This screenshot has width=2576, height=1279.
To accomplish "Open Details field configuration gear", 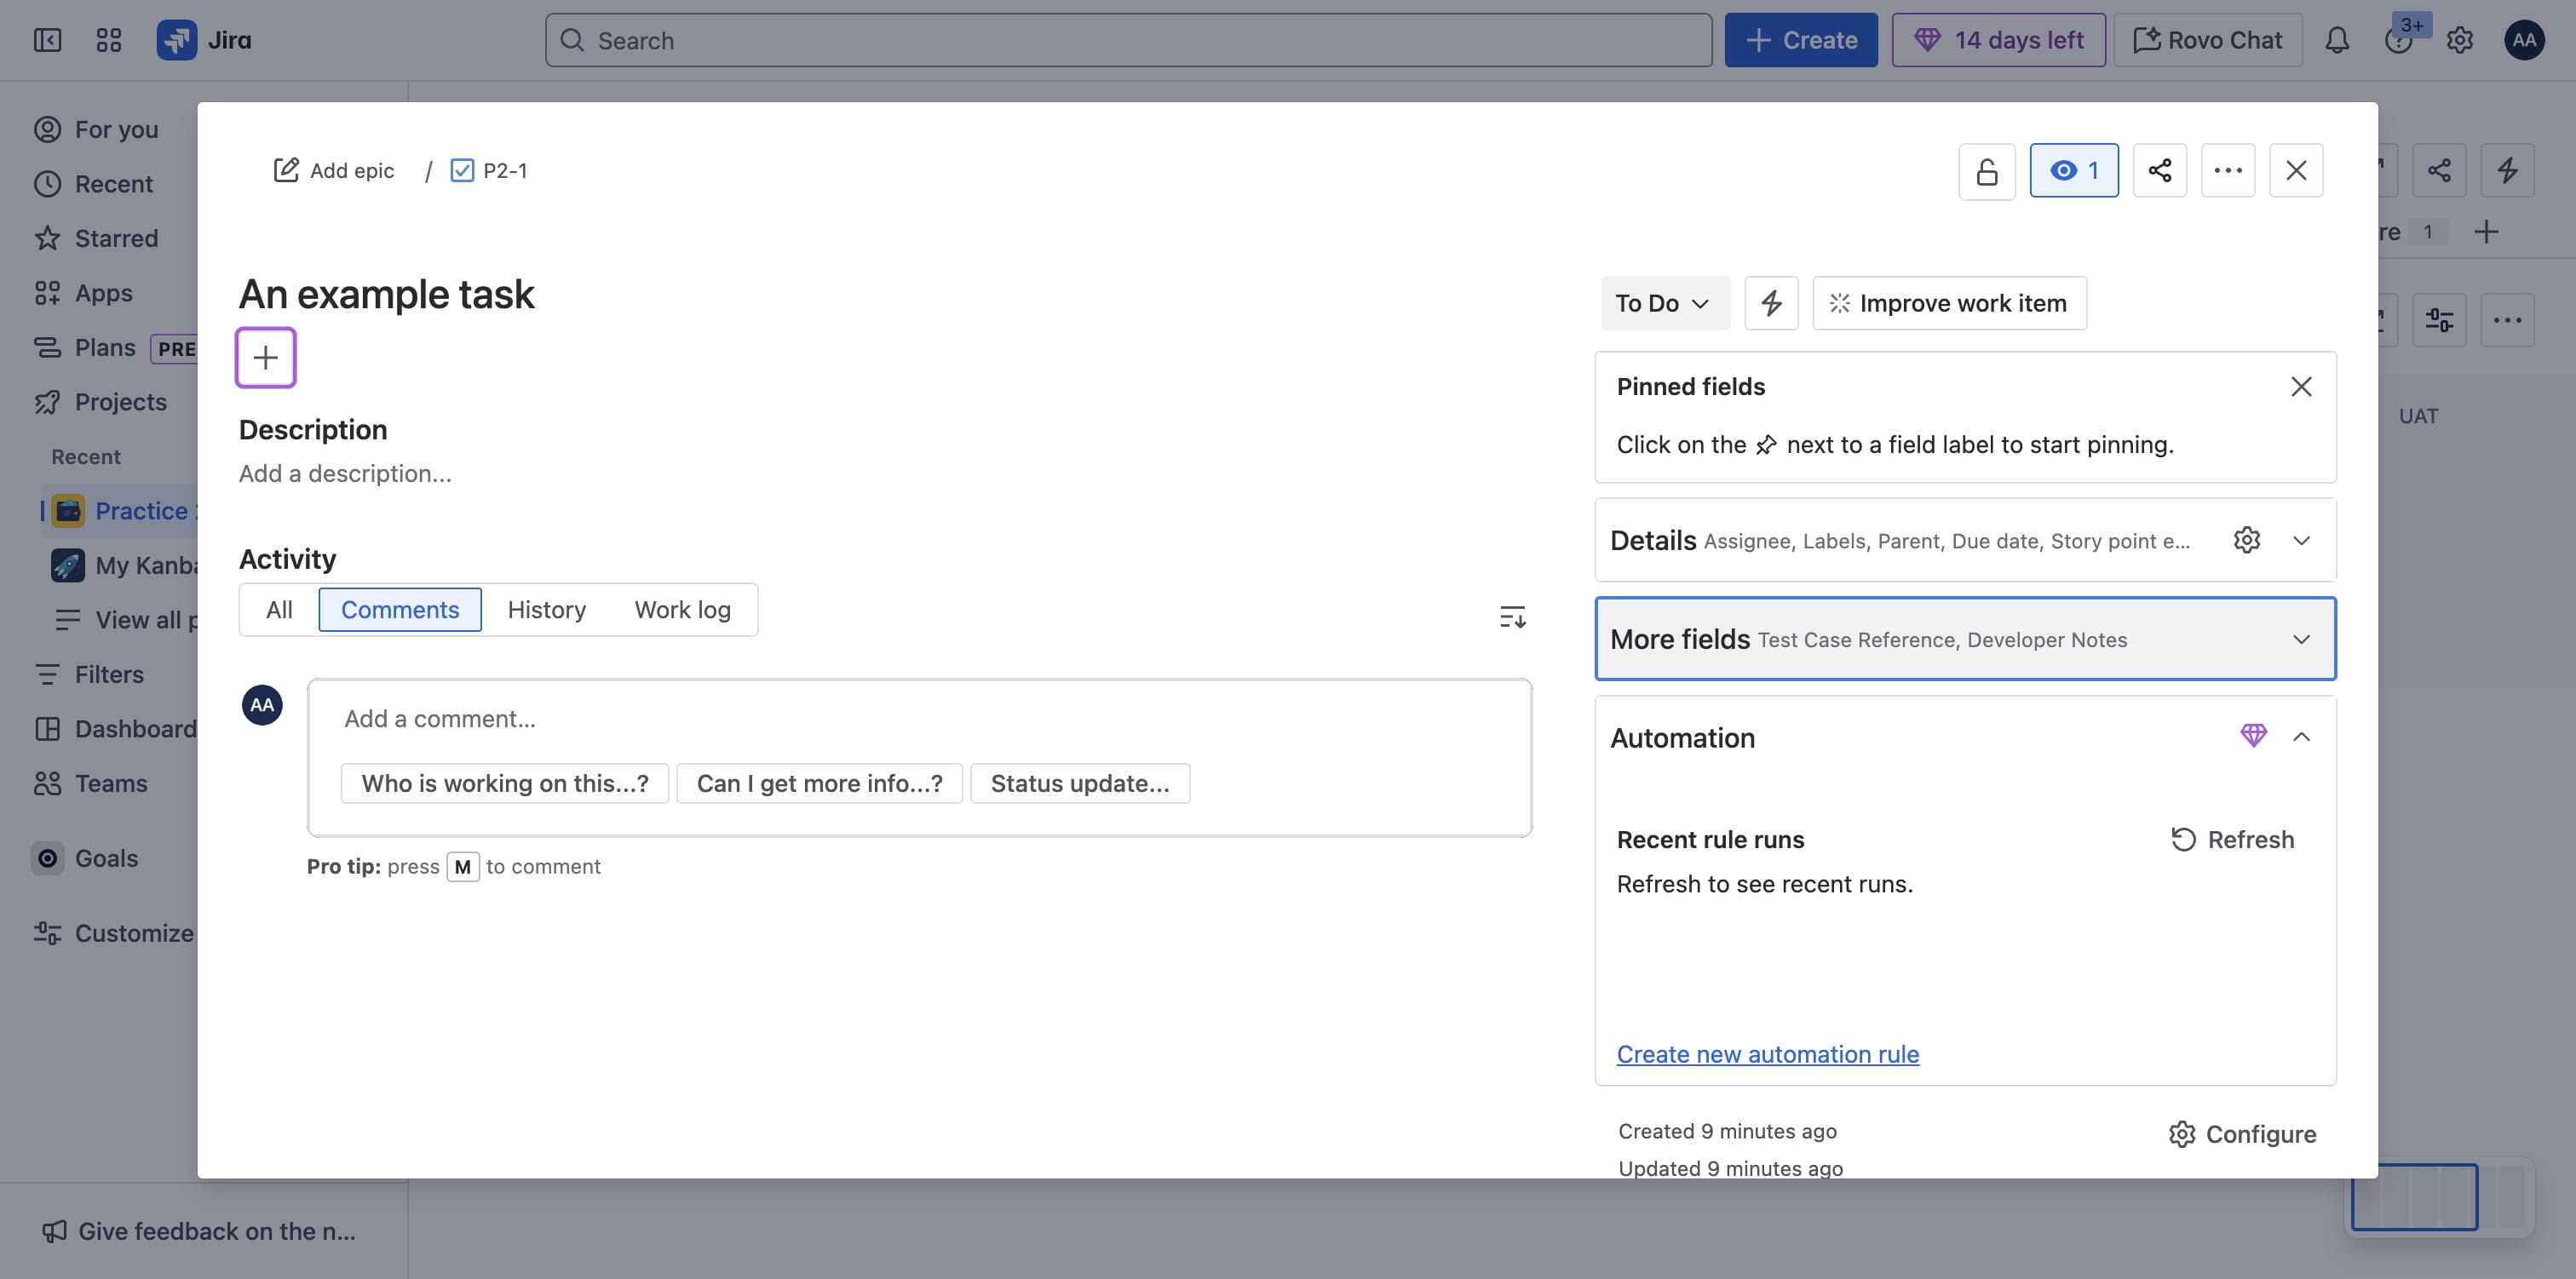I will click(2246, 540).
